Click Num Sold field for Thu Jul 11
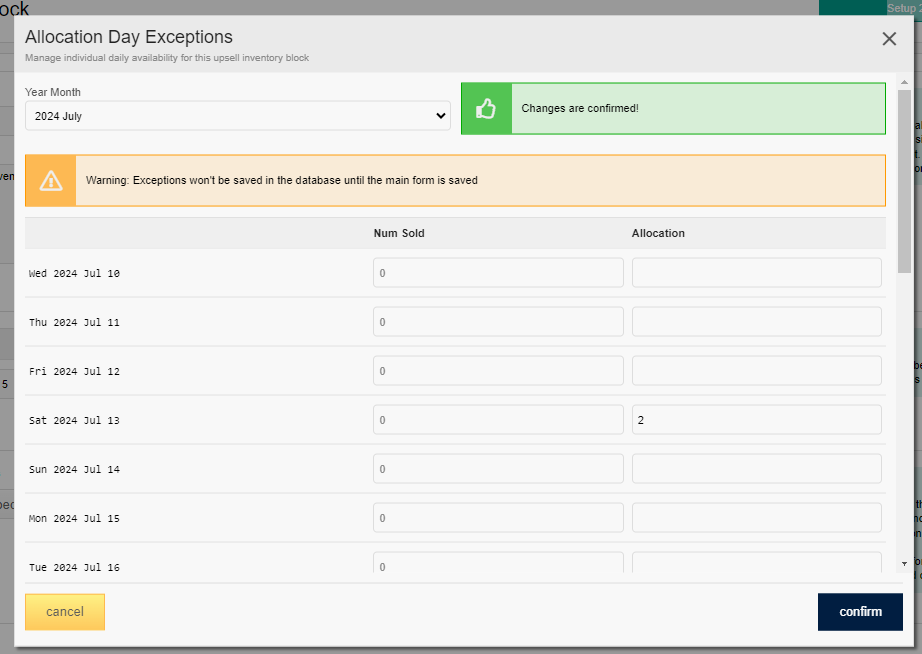Image resolution: width=922 pixels, height=654 pixels. pos(498,322)
